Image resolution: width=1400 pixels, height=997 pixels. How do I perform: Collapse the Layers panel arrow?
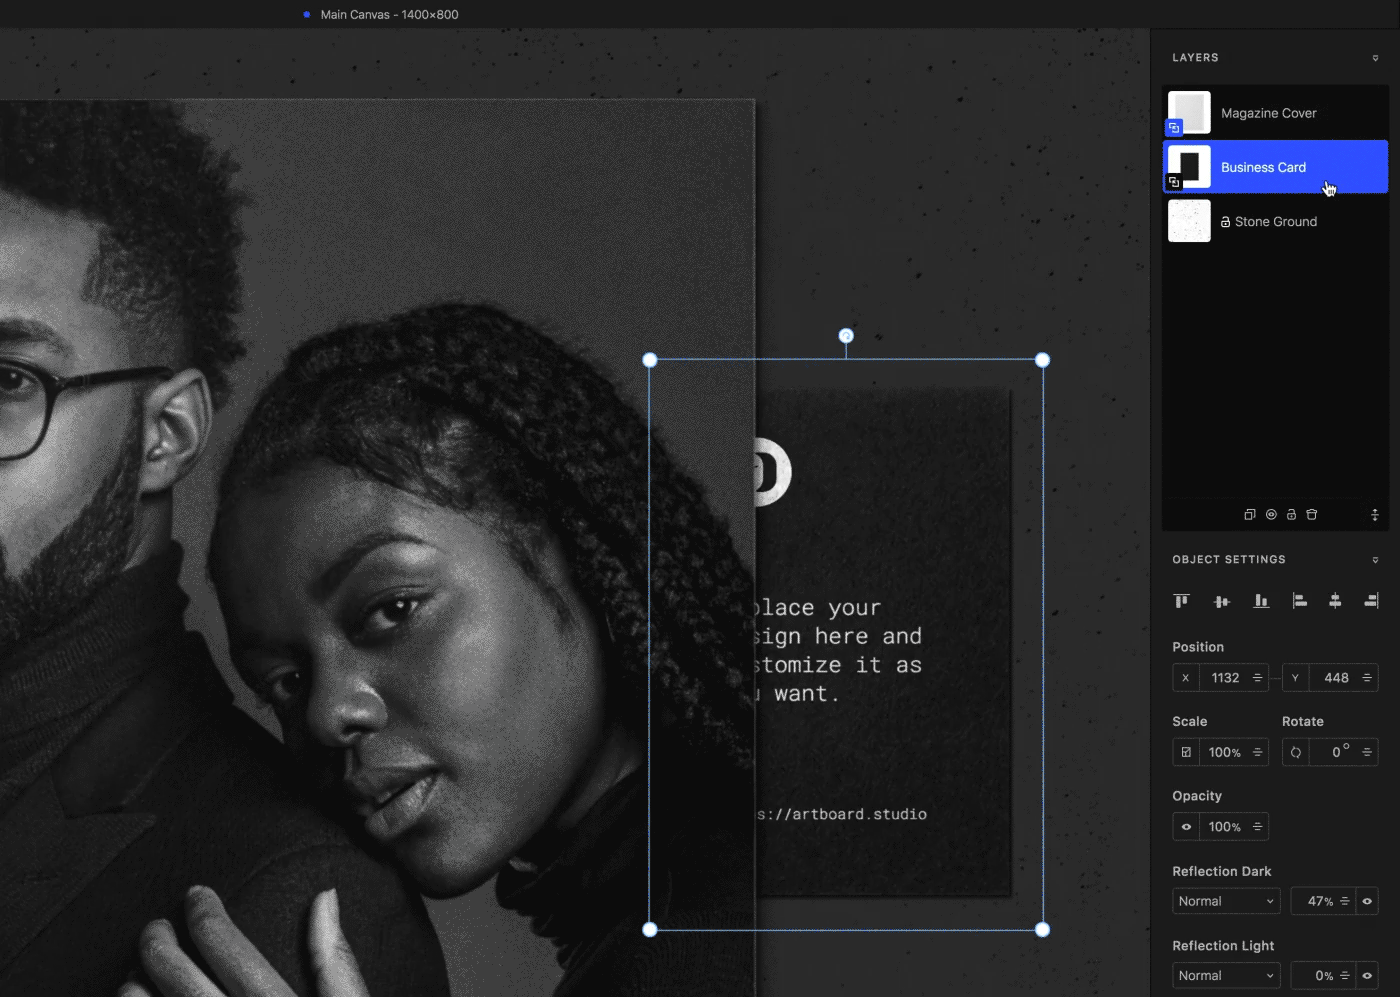click(1375, 58)
